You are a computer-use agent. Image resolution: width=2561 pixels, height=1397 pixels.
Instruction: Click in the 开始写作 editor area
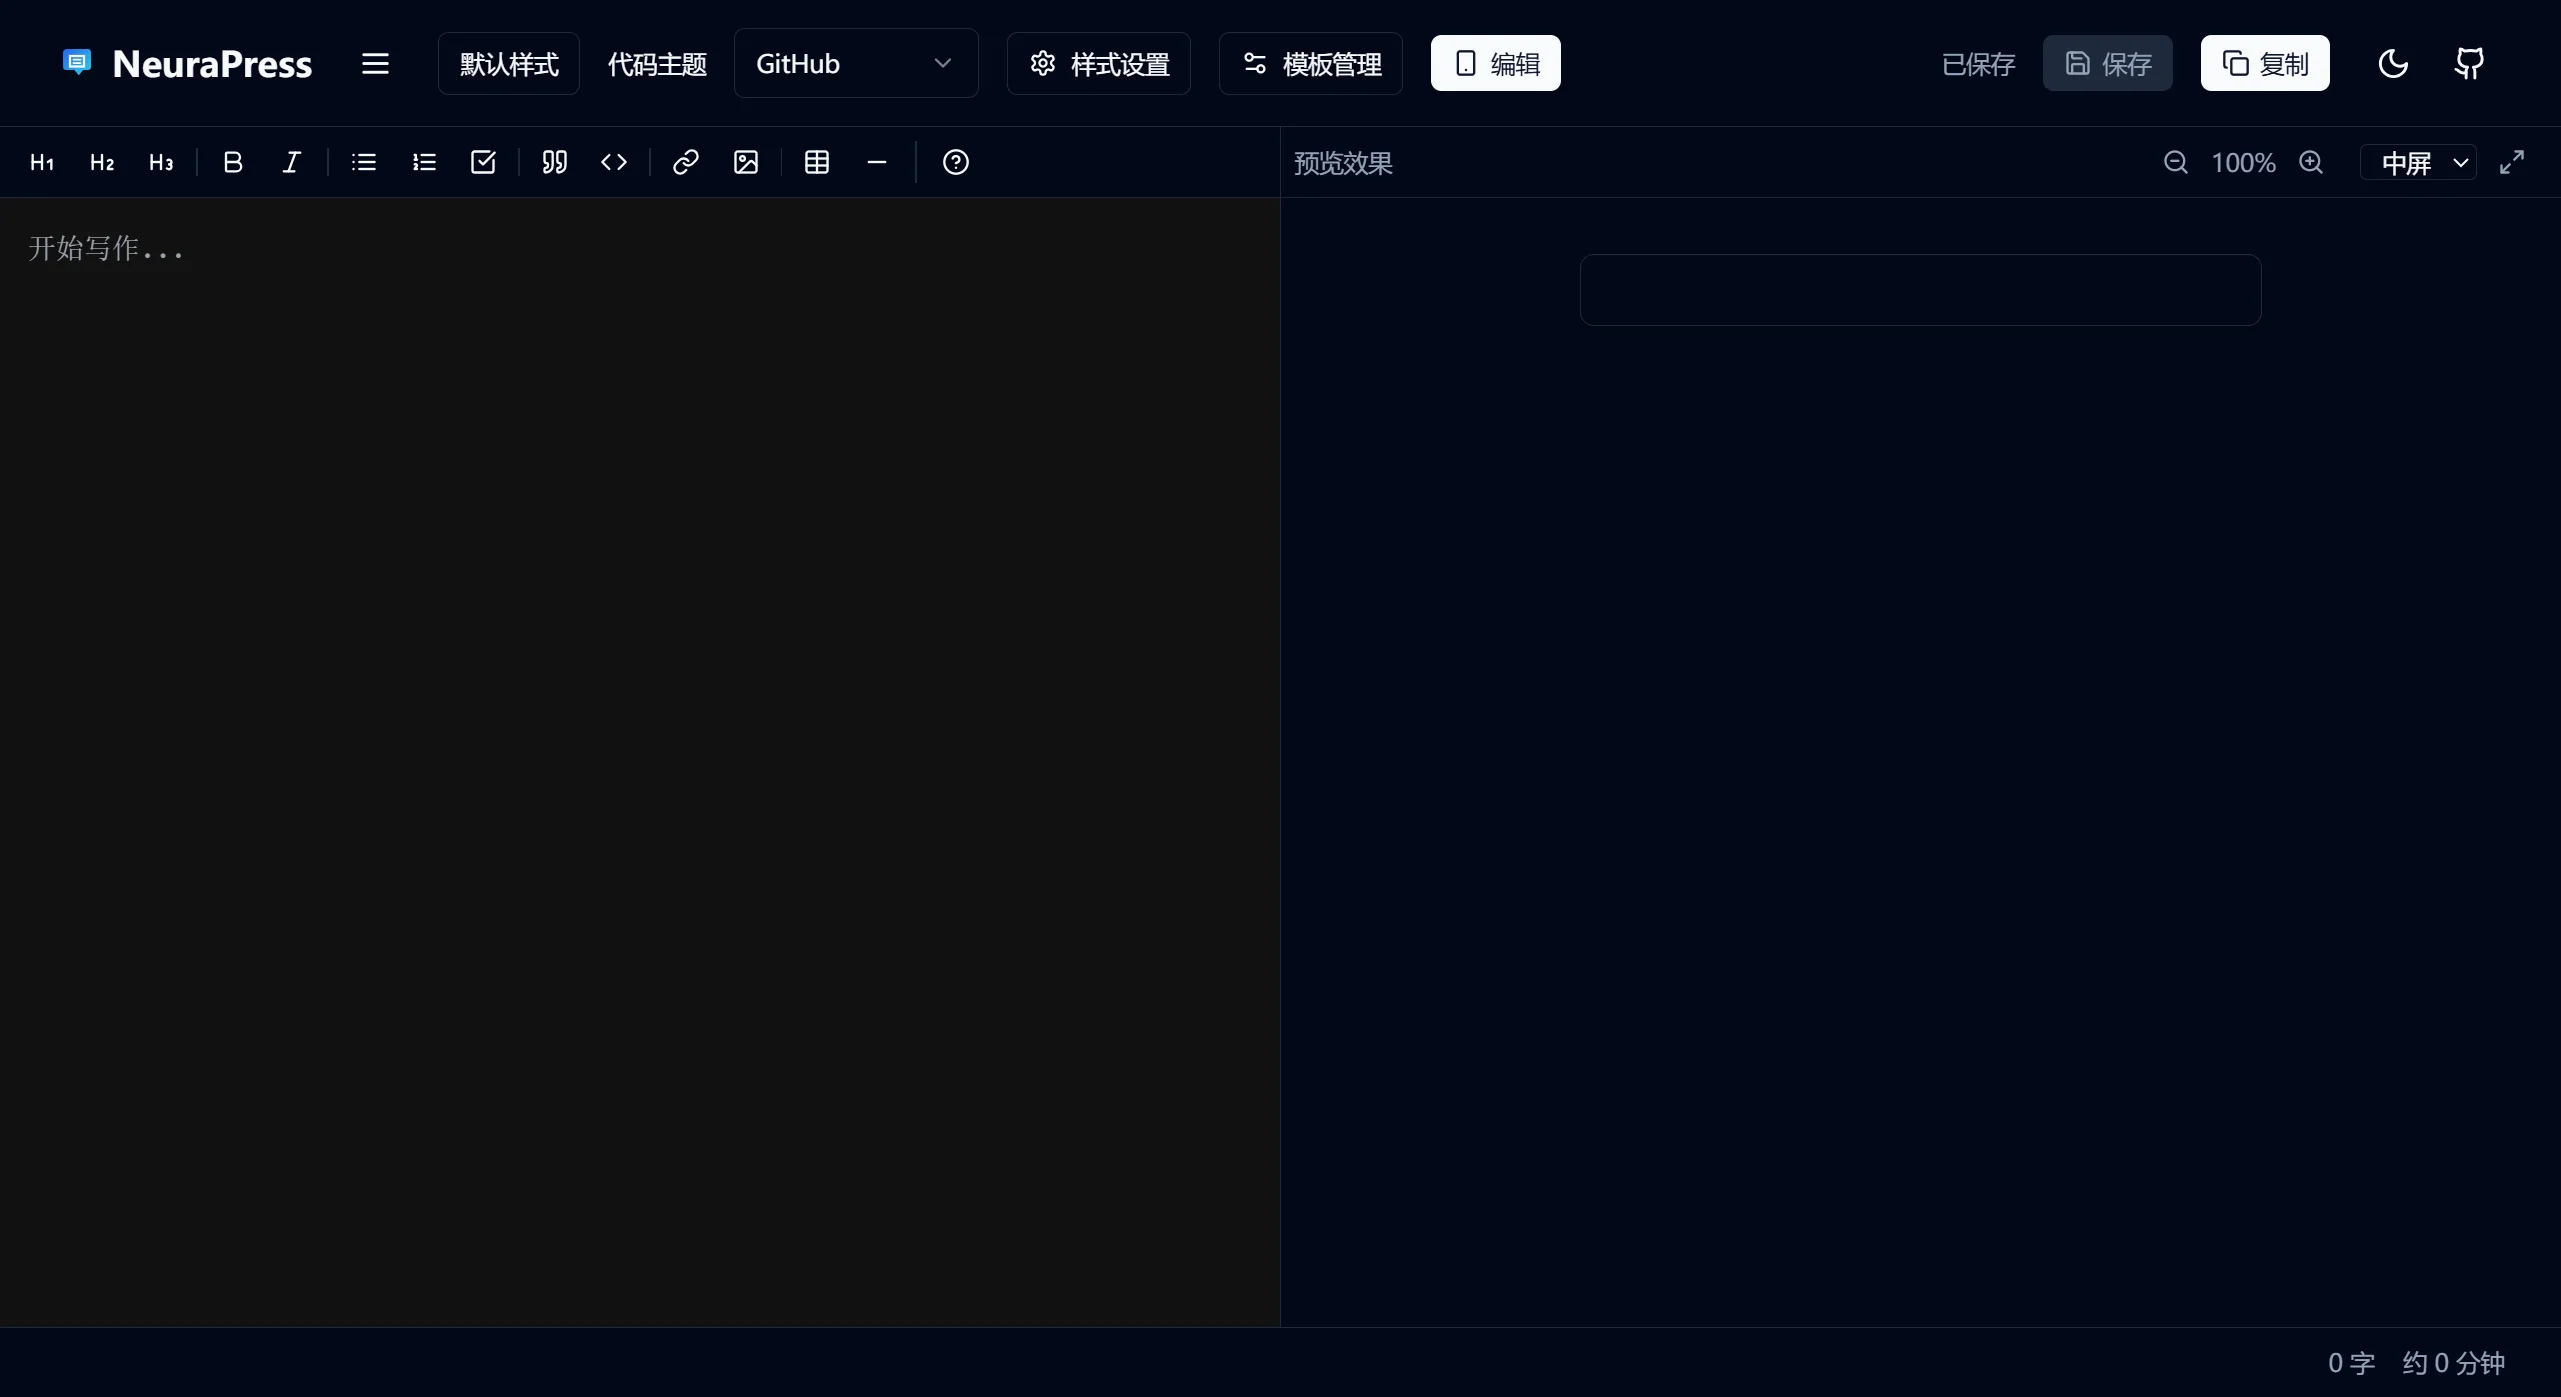(x=640, y=700)
